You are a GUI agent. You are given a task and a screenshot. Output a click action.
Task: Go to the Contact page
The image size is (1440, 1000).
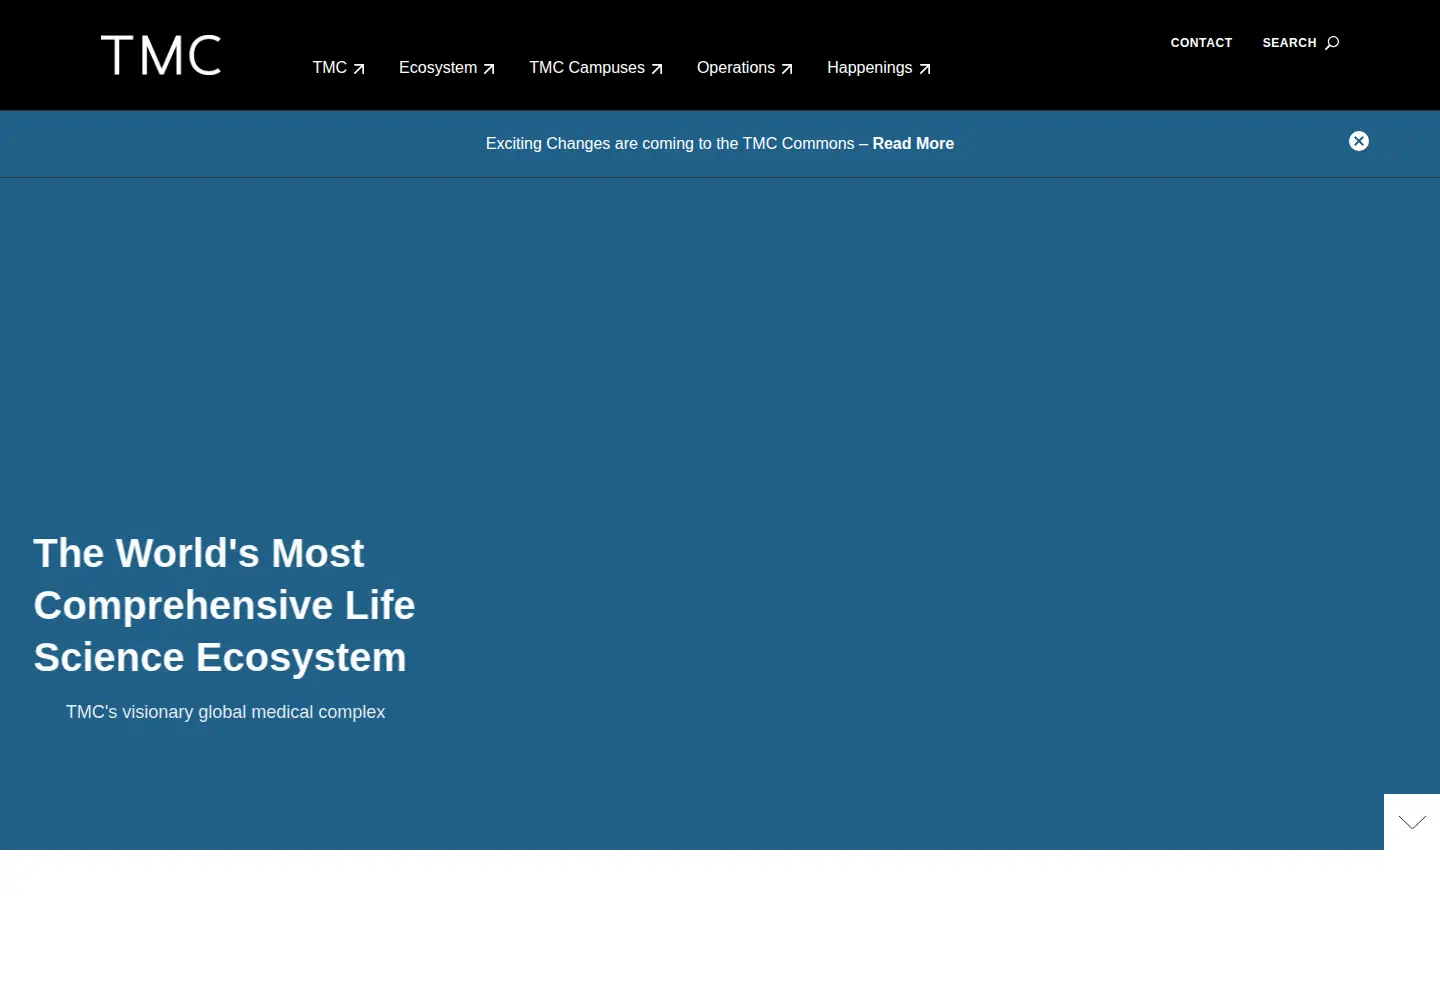pos(1201,43)
